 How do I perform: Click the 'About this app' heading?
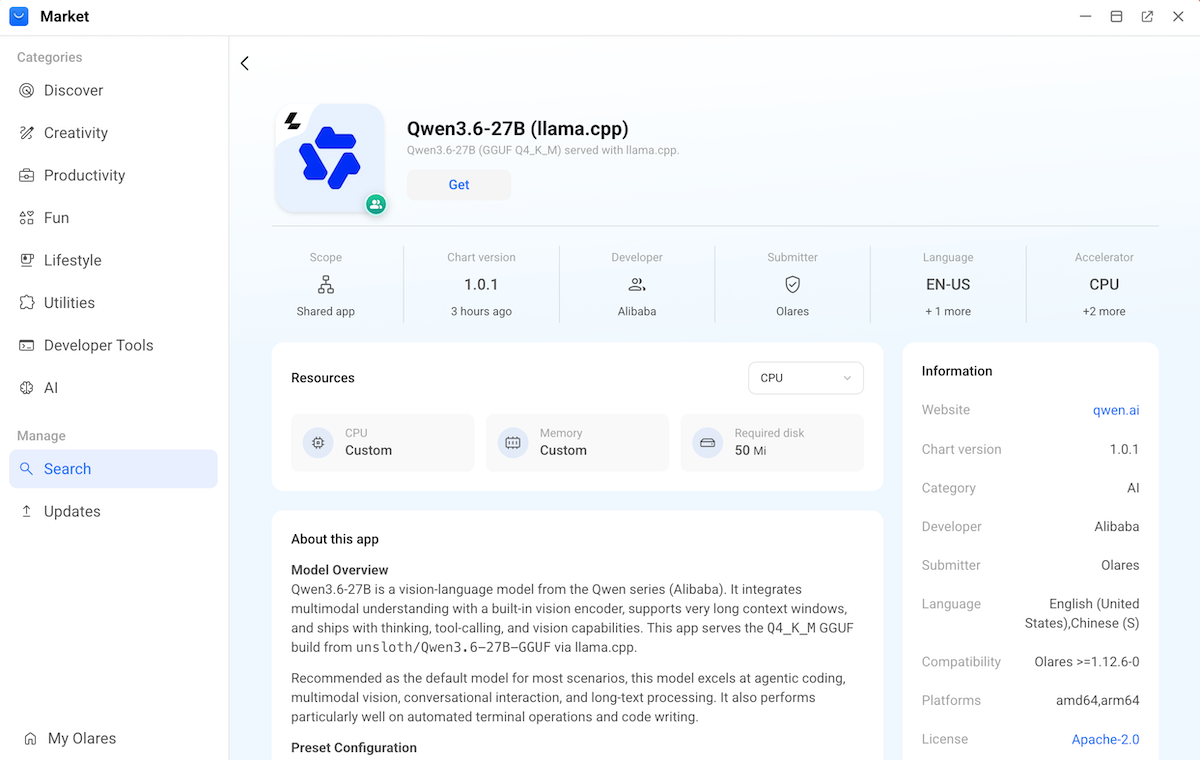[335, 539]
